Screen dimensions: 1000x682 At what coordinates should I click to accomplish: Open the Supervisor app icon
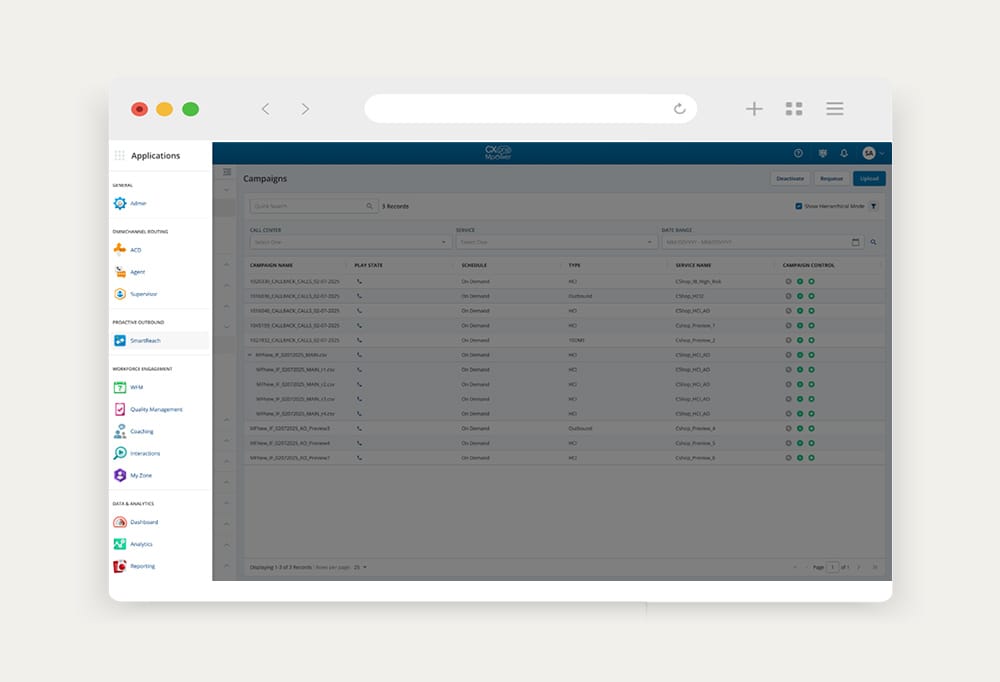point(120,294)
